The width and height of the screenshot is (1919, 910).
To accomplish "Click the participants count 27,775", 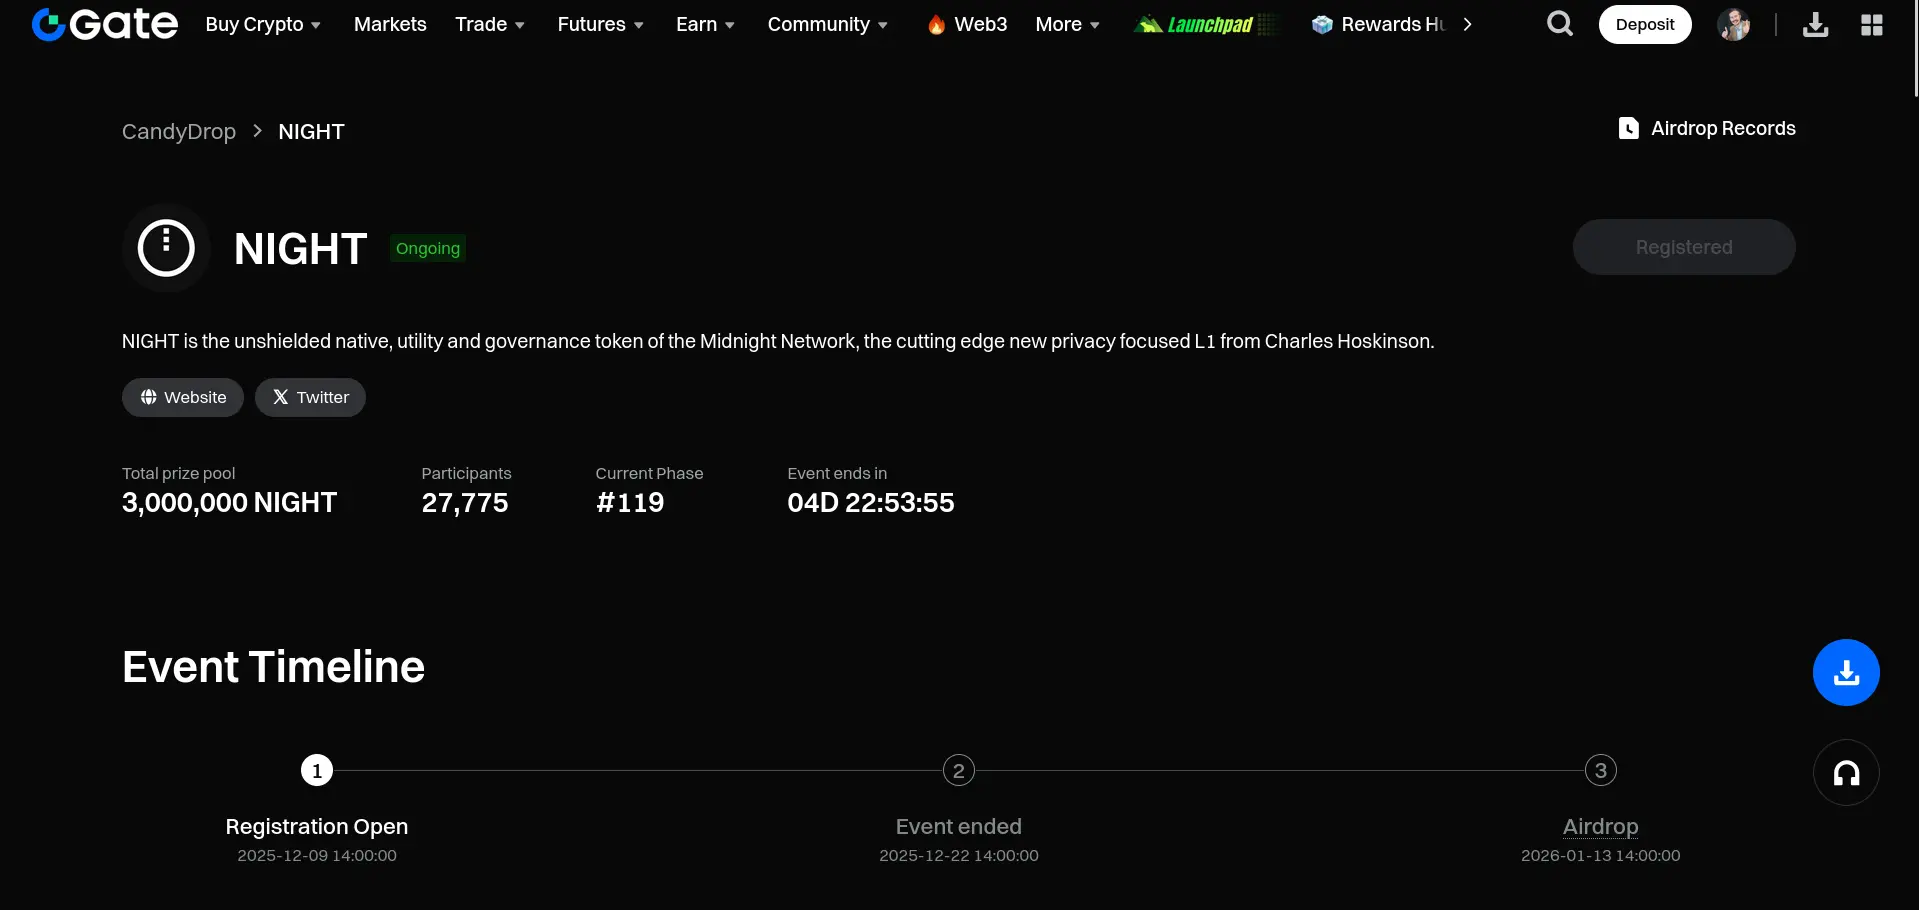I will (465, 502).
